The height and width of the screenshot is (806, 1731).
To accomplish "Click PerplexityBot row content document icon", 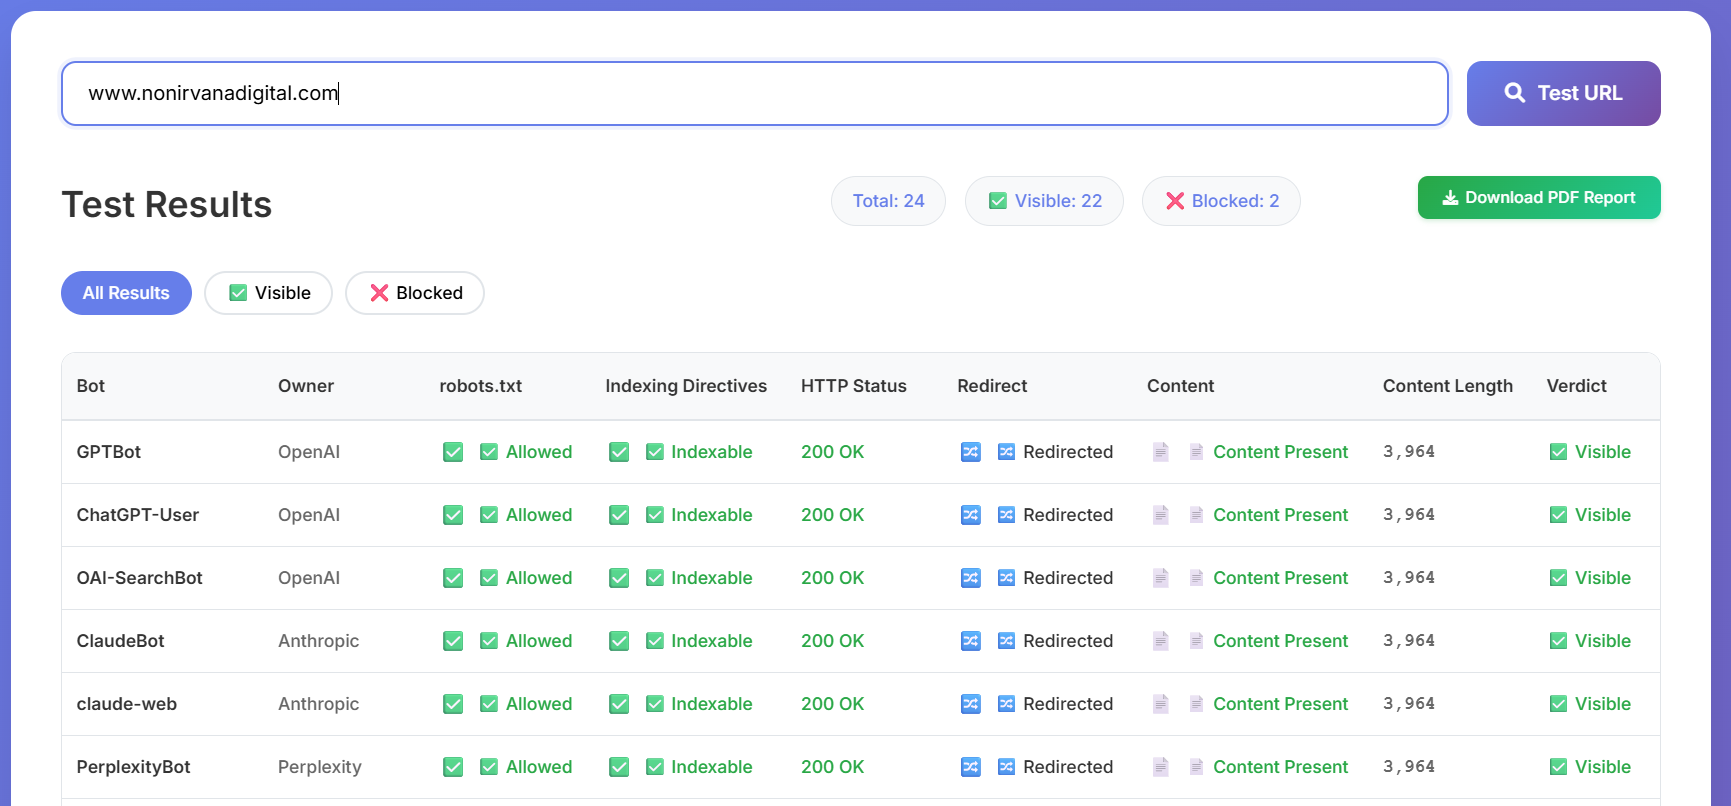I will click(1161, 767).
